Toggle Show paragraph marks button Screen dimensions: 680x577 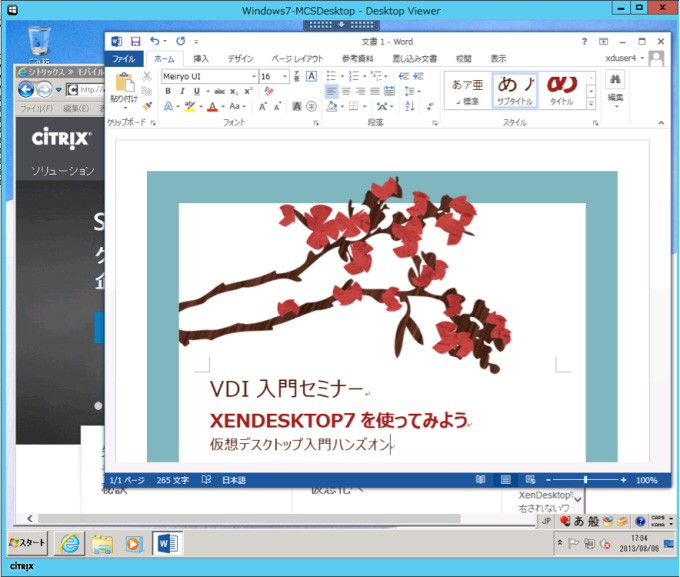click(x=430, y=106)
